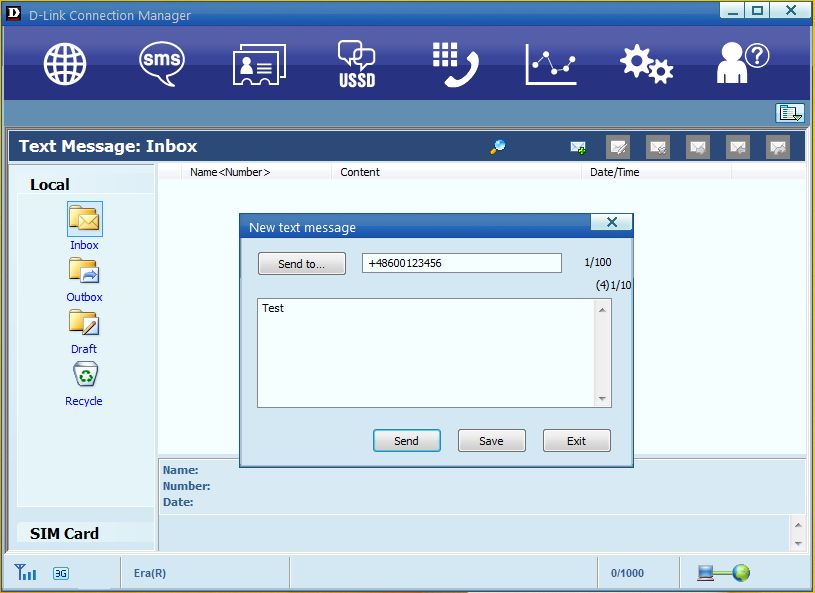Click the Exit button
Image resolution: width=815 pixels, height=593 pixels.
(x=576, y=441)
